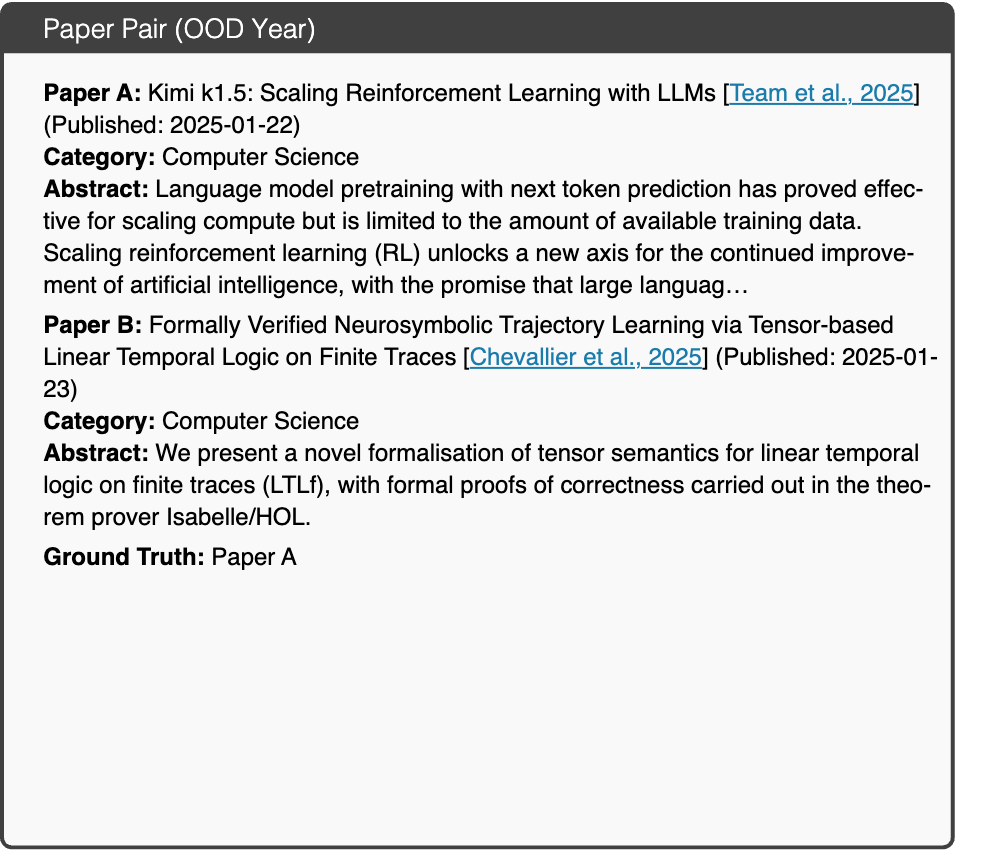Open the "Team et al., 2025" citation link

(x=822, y=93)
